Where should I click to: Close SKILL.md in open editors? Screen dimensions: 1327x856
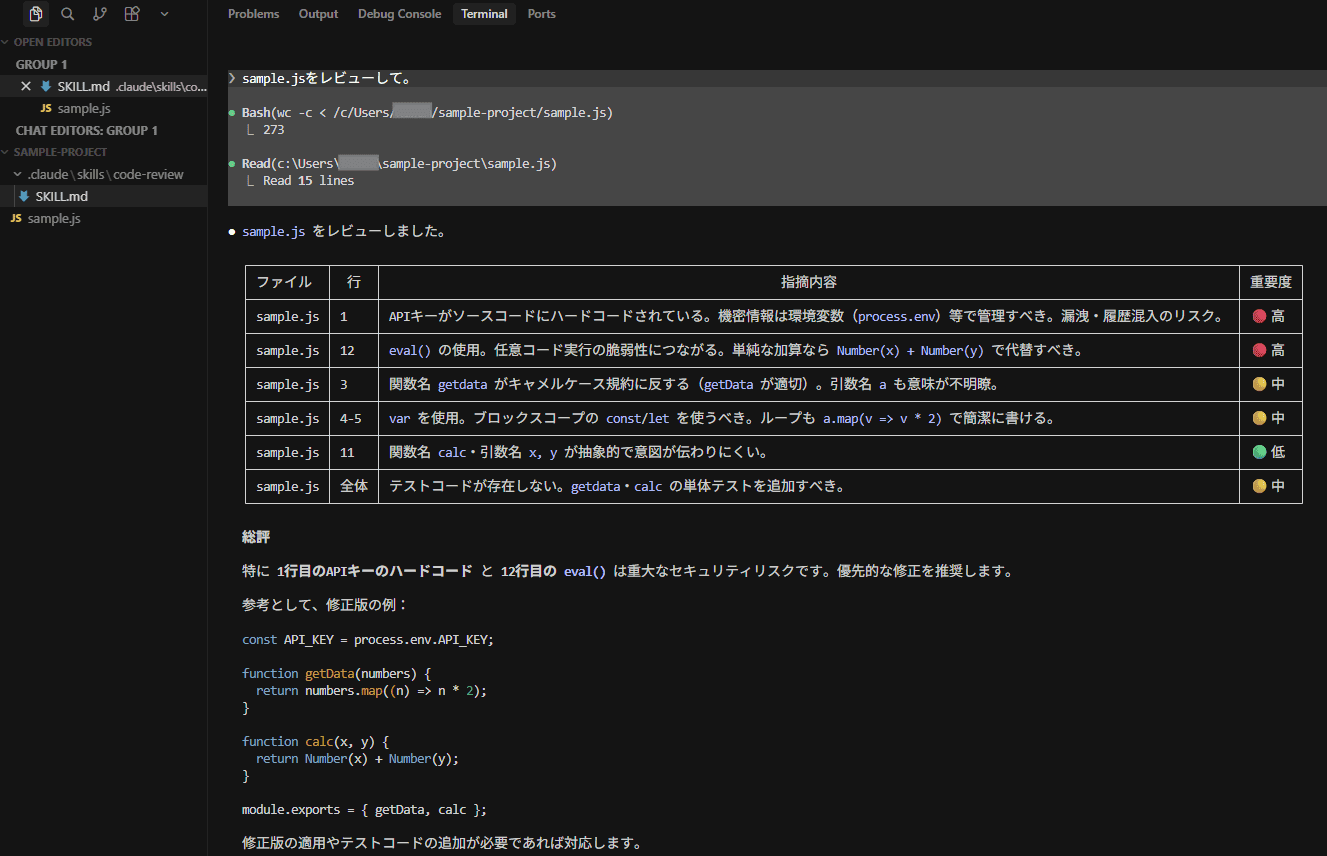click(26, 86)
